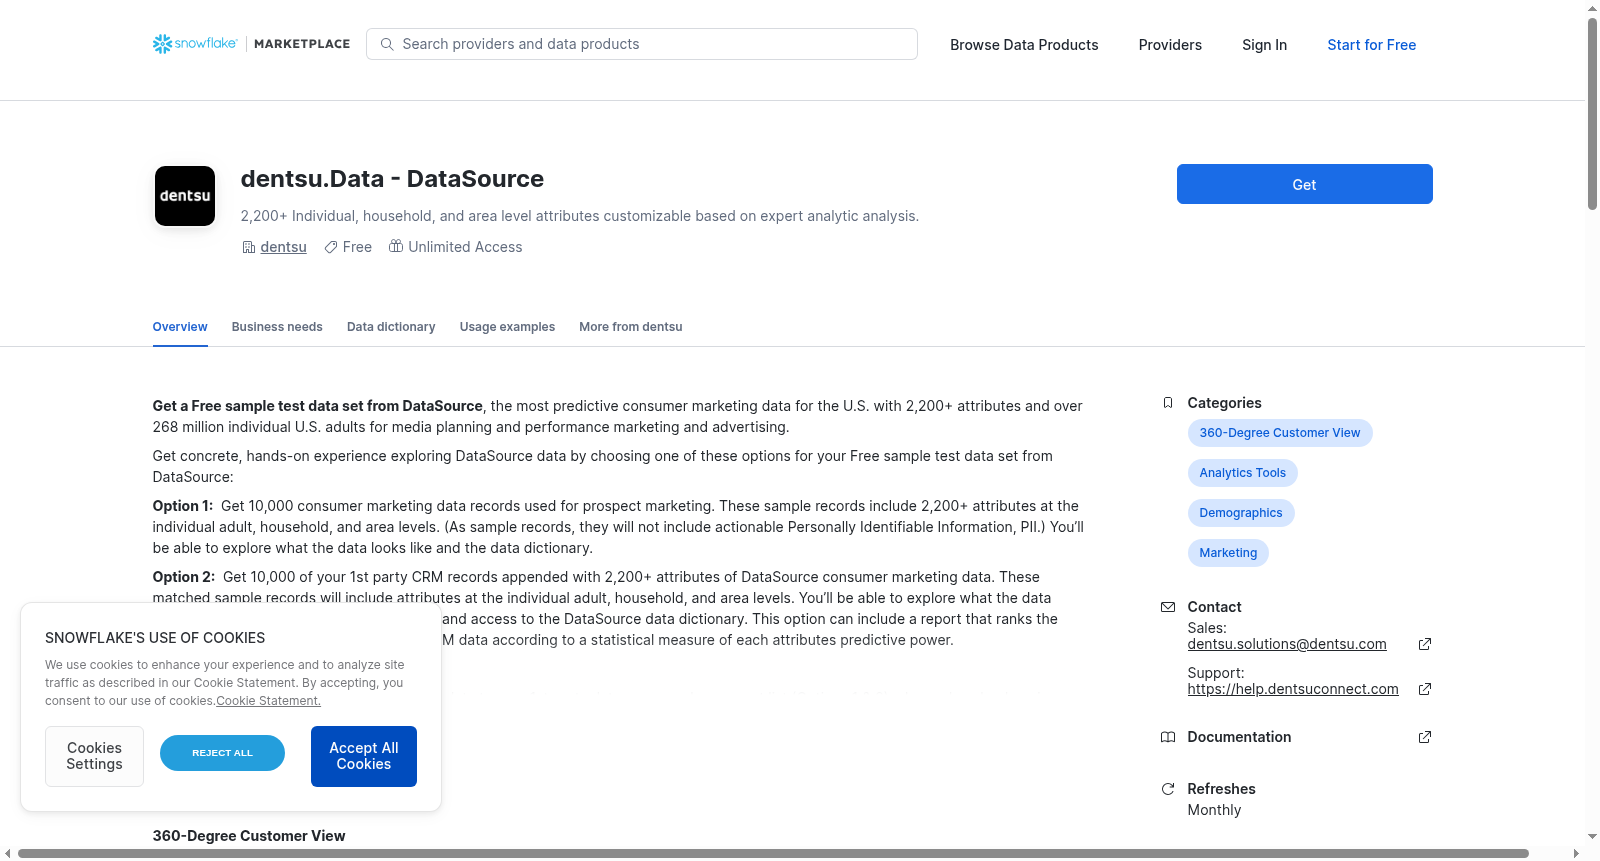
Task: Click the horizontal scrollbar thumb
Action: click(x=773, y=853)
